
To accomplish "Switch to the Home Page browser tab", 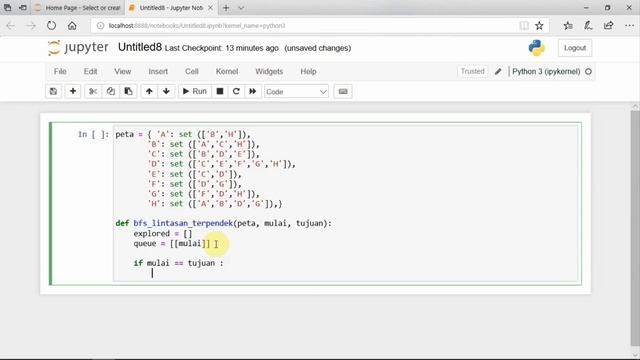I will tap(77, 8).
